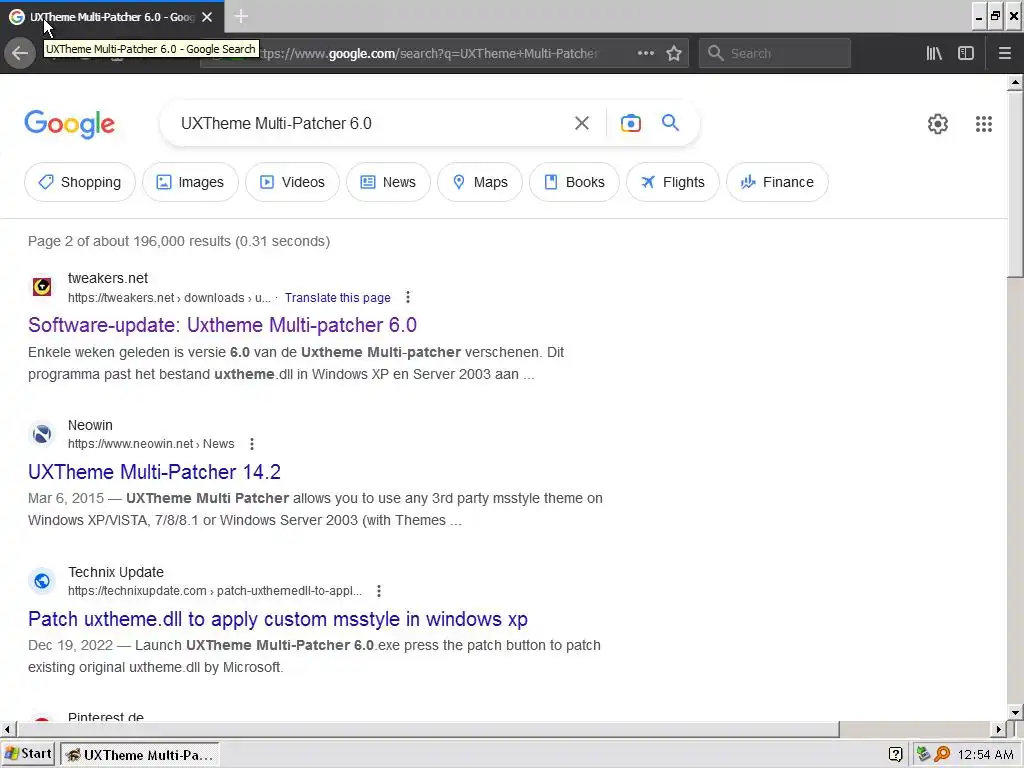Open the Firefox hamburger menu
The width and height of the screenshot is (1024, 768).
click(1004, 53)
